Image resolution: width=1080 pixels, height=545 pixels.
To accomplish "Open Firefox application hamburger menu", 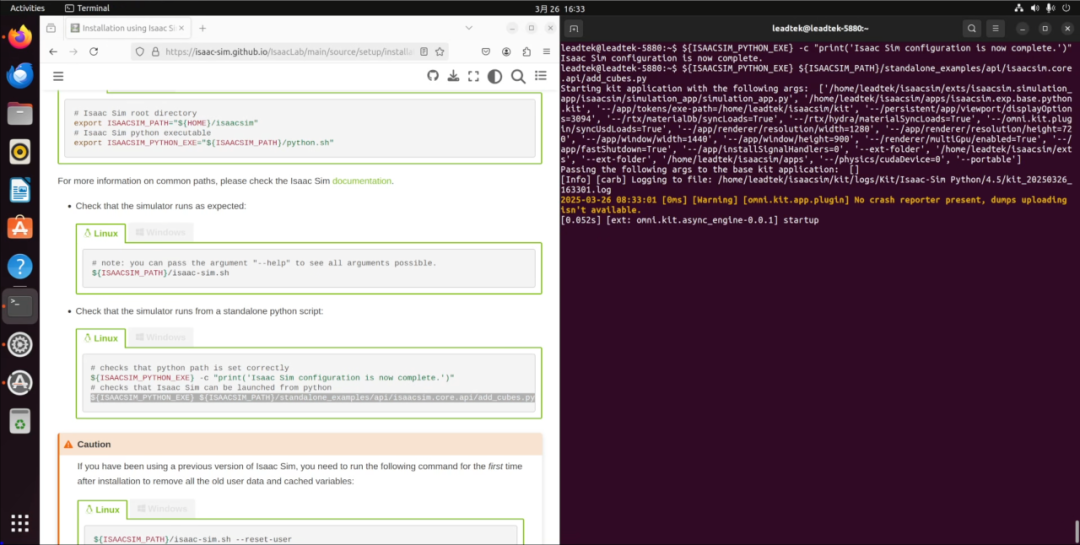I will [x=547, y=52].
